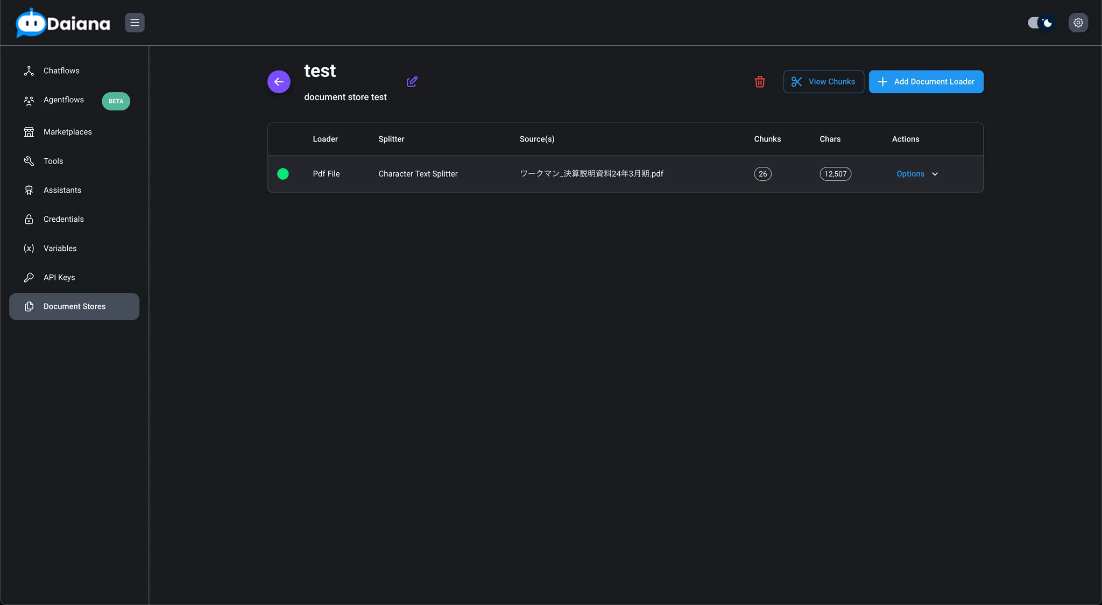Click the chevron next to Options
The width and height of the screenshot is (1102, 605).
pyautogui.click(x=935, y=174)
